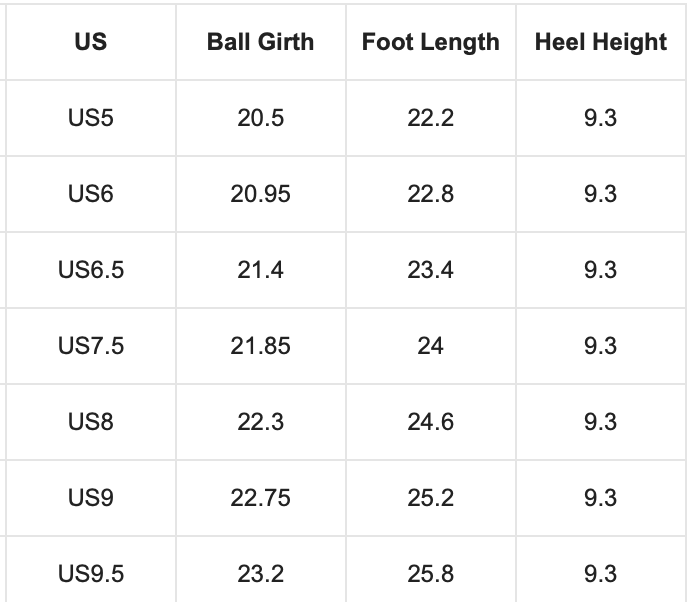Click the 22.2 foot length value
The image size is (692, 602).
(431, 118)
